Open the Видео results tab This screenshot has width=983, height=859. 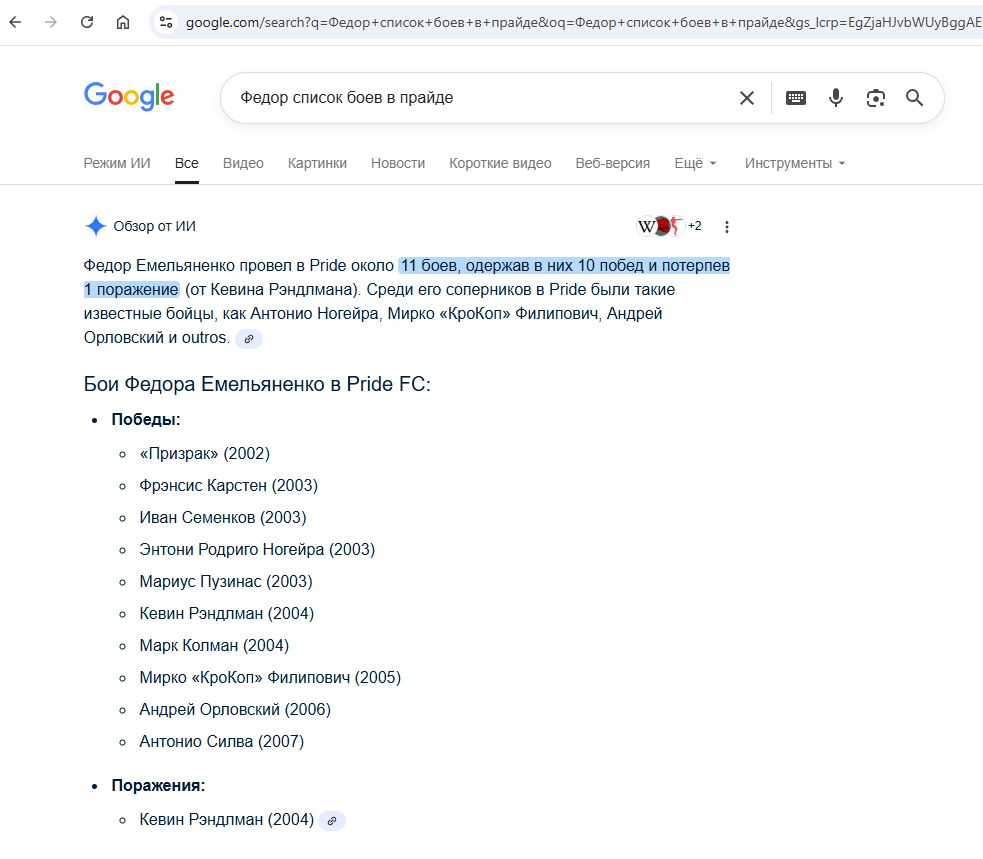point(243,163)
